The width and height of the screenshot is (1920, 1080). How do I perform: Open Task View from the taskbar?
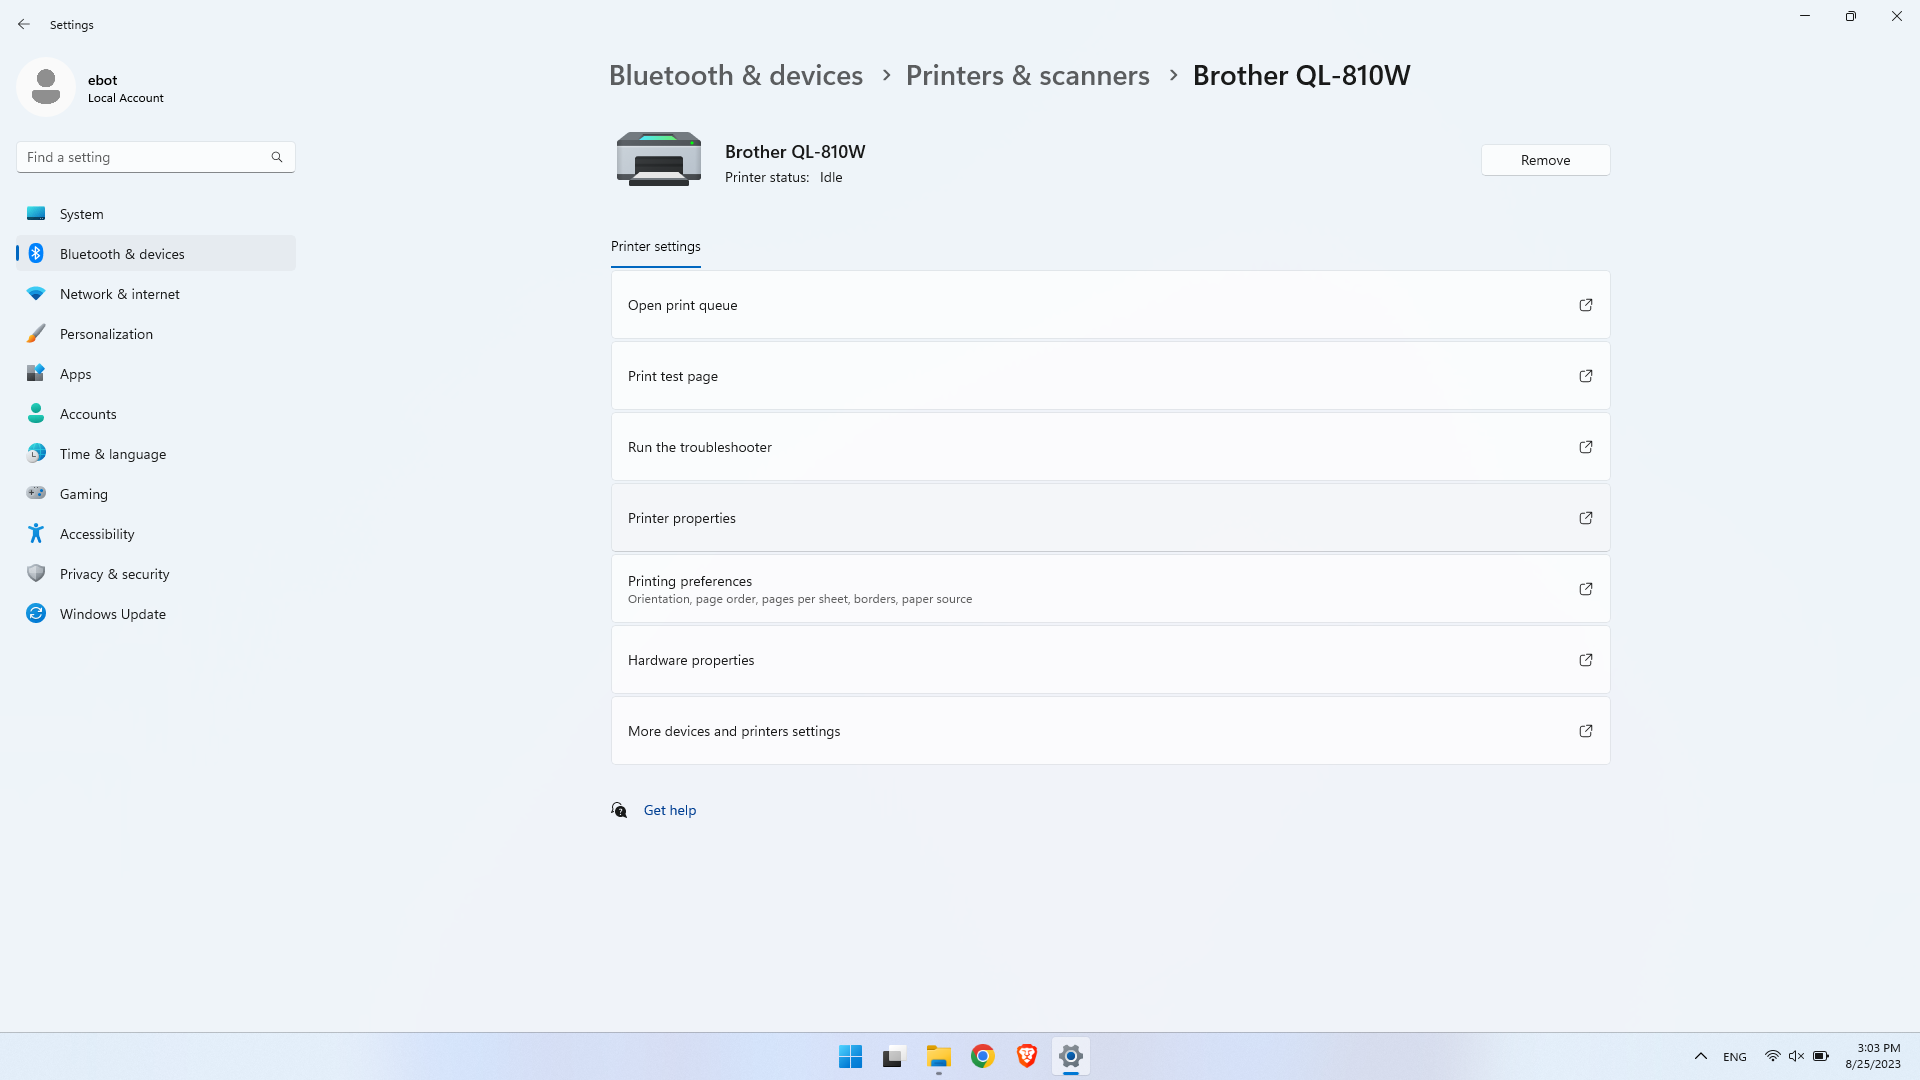[894, 1056]
